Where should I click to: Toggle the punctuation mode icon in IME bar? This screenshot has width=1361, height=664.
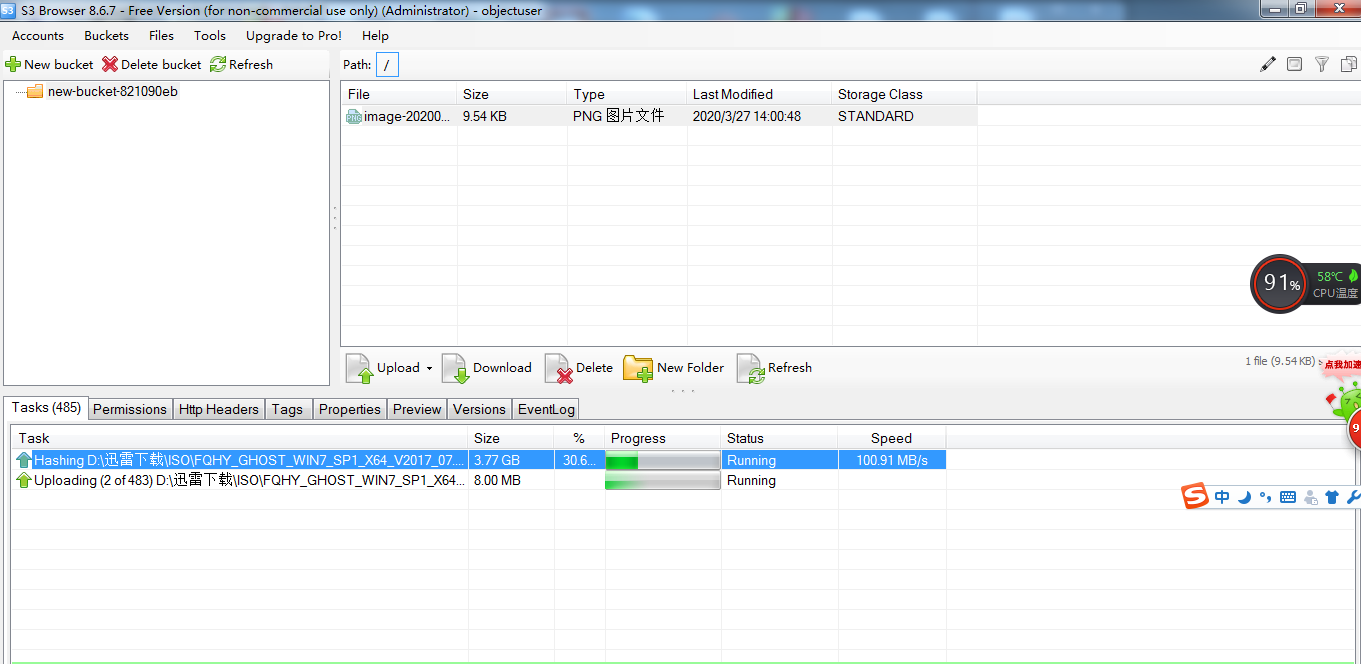pos(1265,497)
